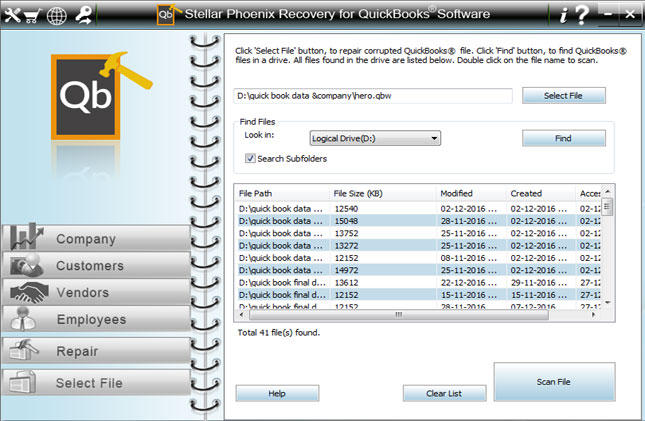Click the Customers people icon
Viewport: 645px width, 421px height.
pyautogui.click(x=27, y=265)
